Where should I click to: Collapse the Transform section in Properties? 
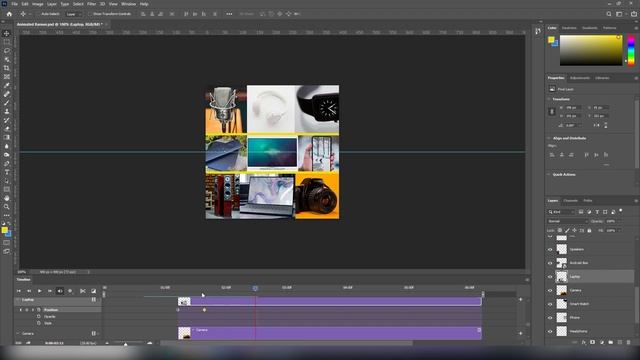tap(549, 99)
